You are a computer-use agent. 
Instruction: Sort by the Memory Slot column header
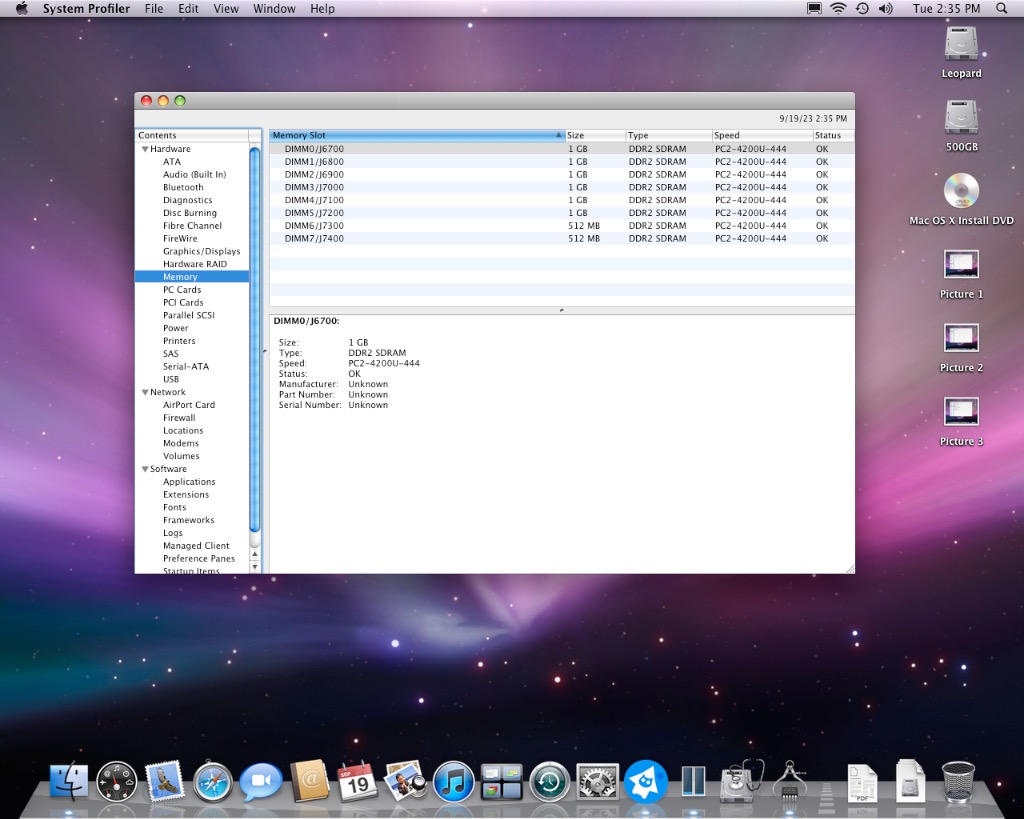click(417, 135)
